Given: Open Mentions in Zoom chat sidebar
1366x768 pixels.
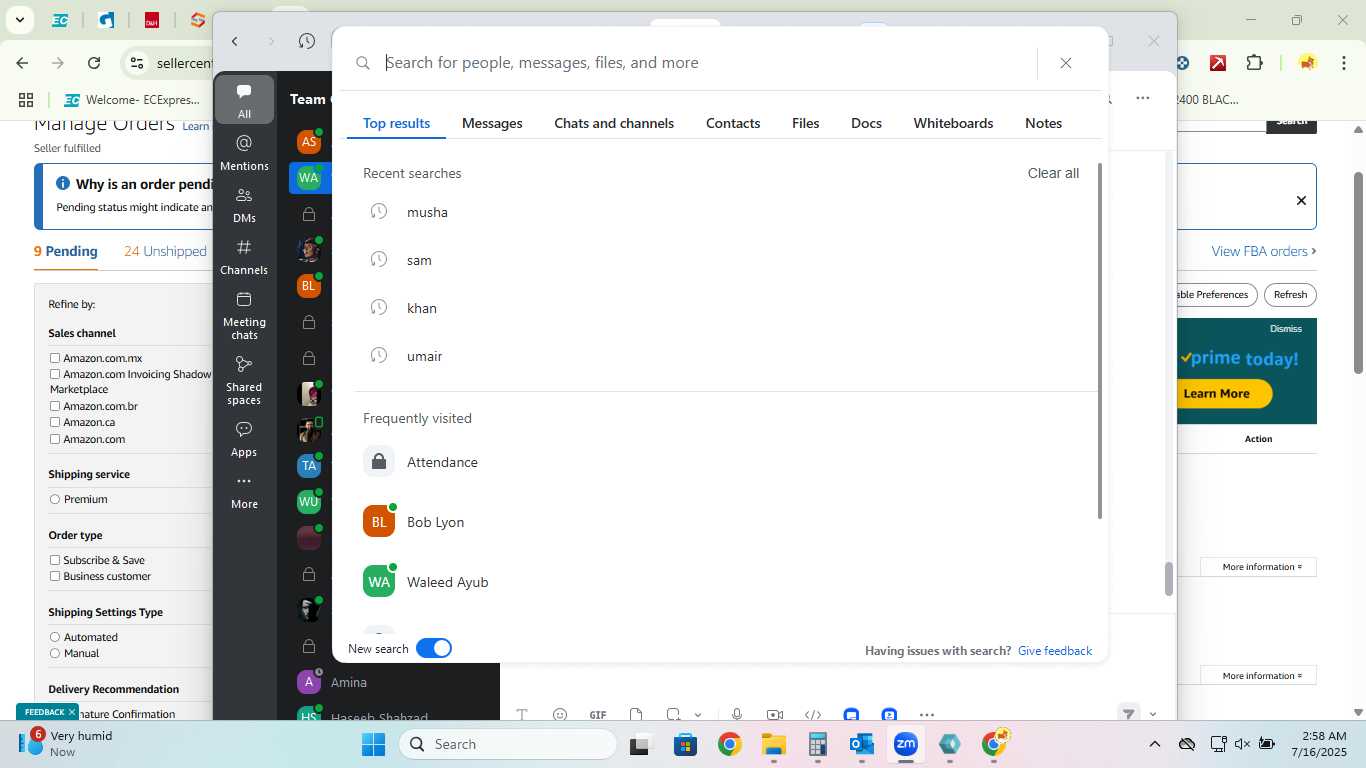Looking at the screenshot, I should pos(244,152).
